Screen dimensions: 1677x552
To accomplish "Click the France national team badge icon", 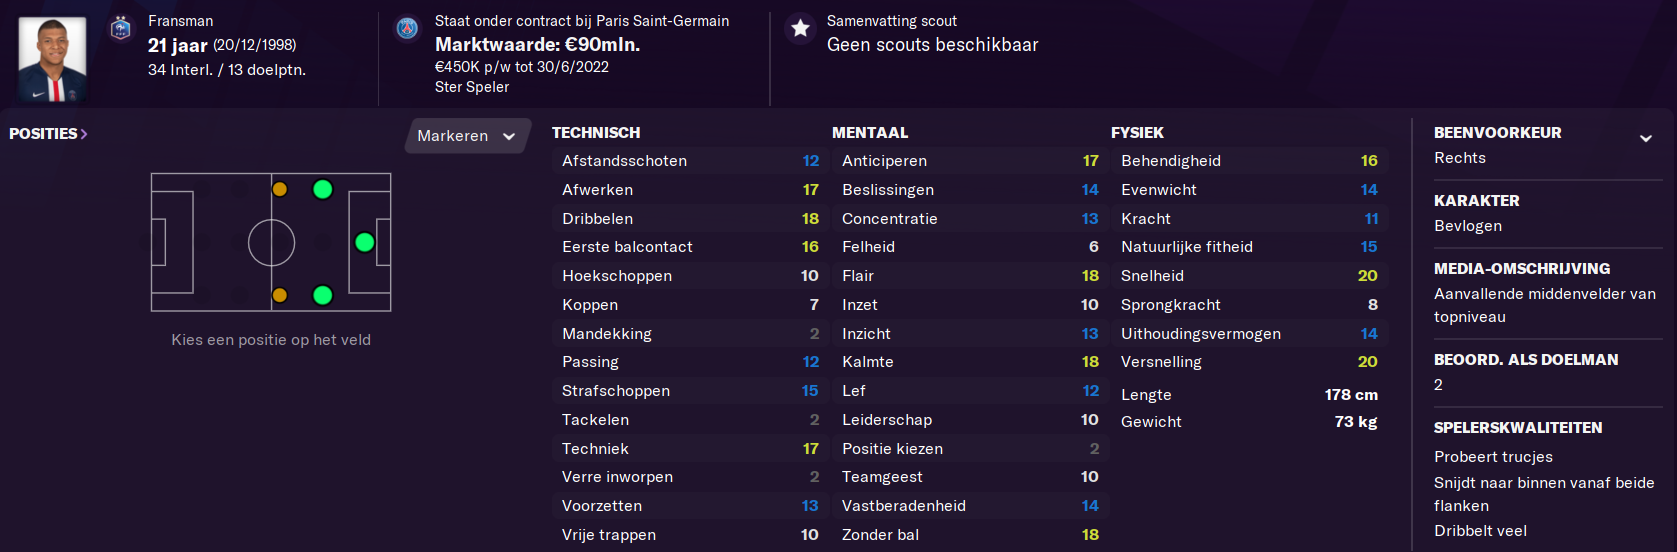I will 121,28.
